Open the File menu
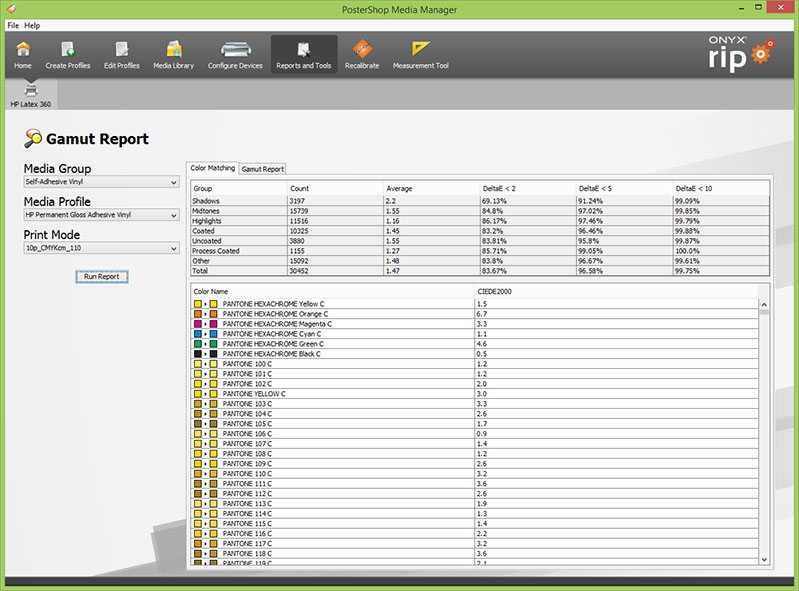This screenshot has height=591, width=799. (x=13, y=25)
